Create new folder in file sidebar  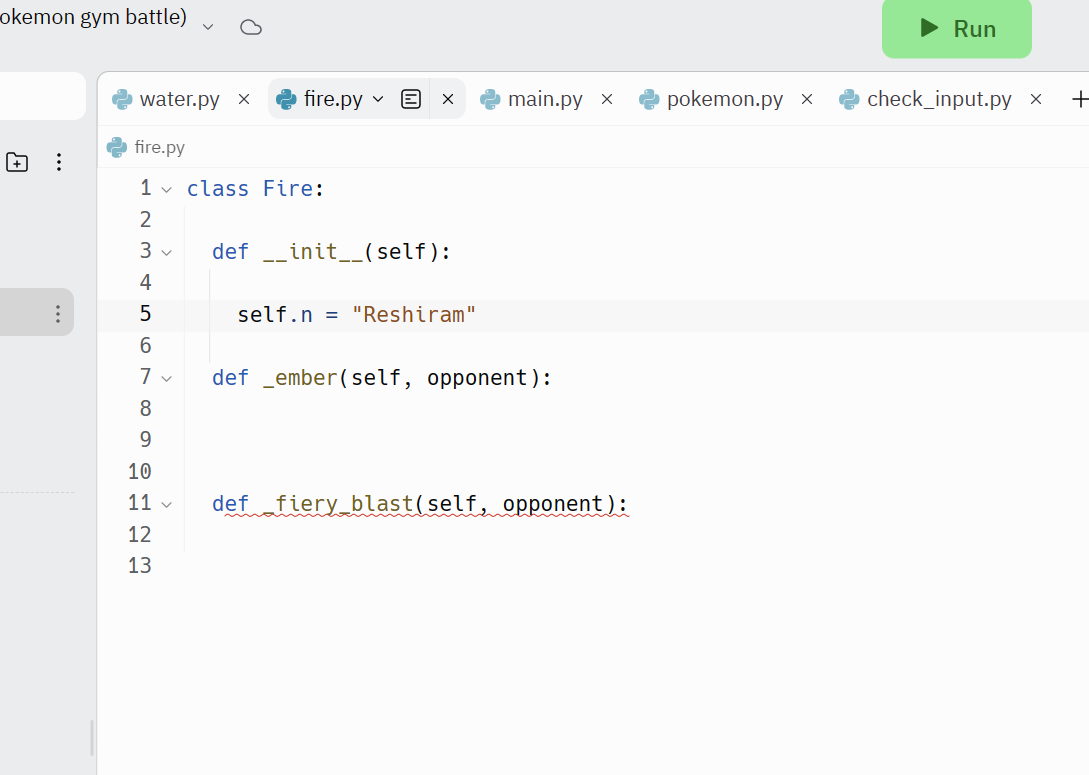pyautogui.click(x=17, y=162)
